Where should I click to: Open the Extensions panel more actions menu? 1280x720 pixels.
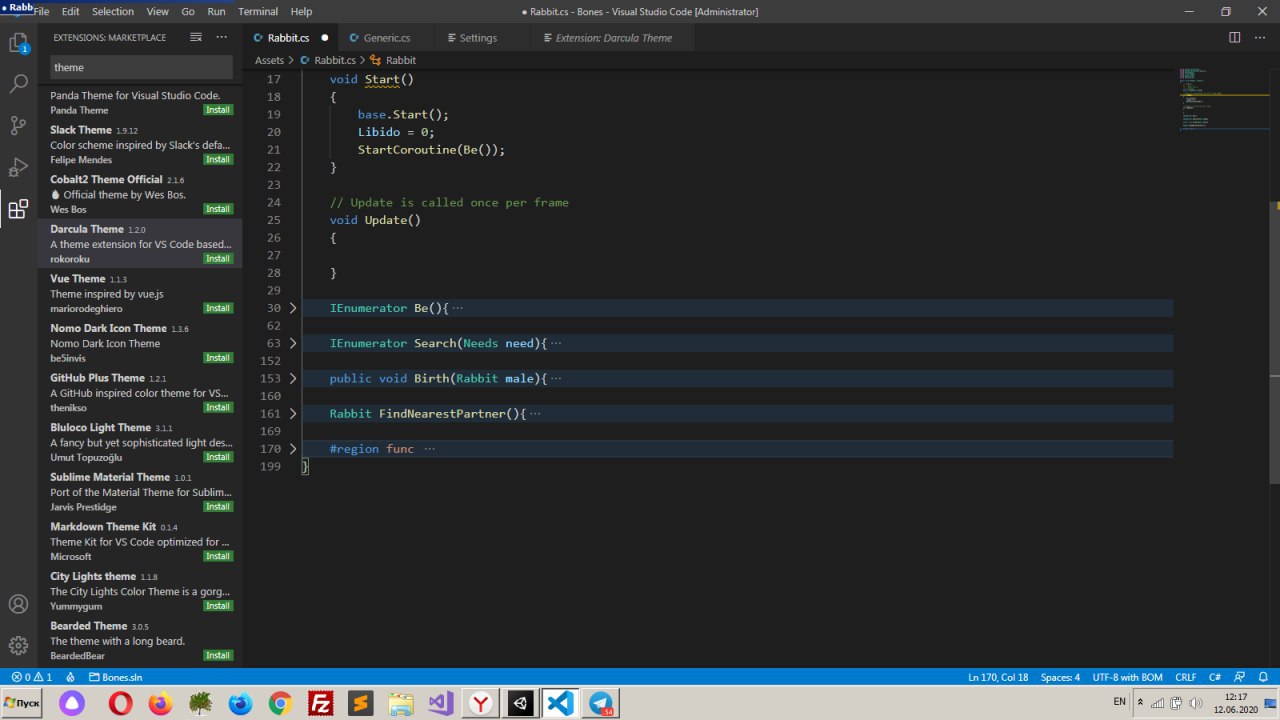coord(222,37)
